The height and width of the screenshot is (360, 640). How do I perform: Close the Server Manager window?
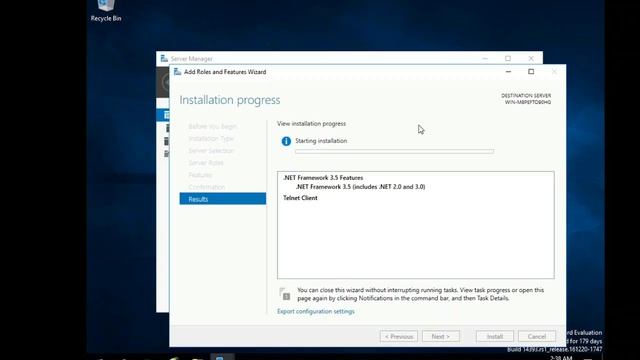[531, 58]
